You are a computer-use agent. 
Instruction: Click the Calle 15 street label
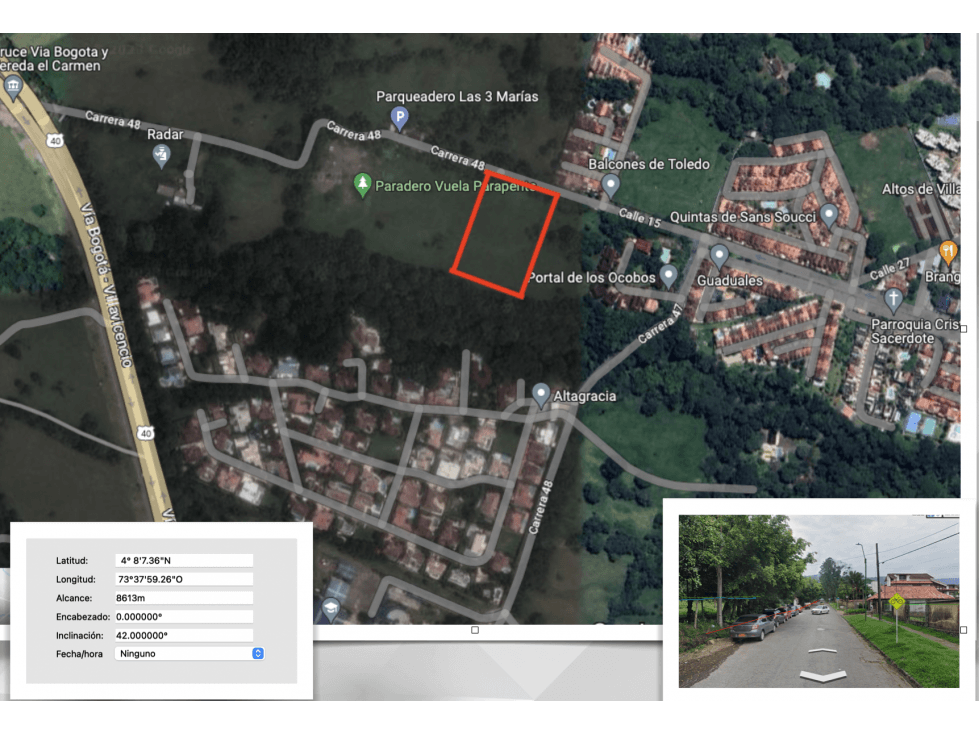point(639,218)
